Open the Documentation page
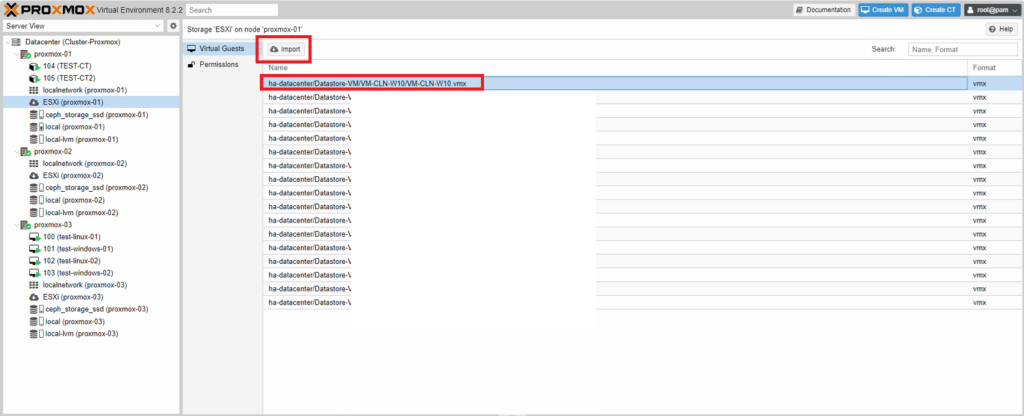This screenshot has width=1024, height=416. click(824, 10)
